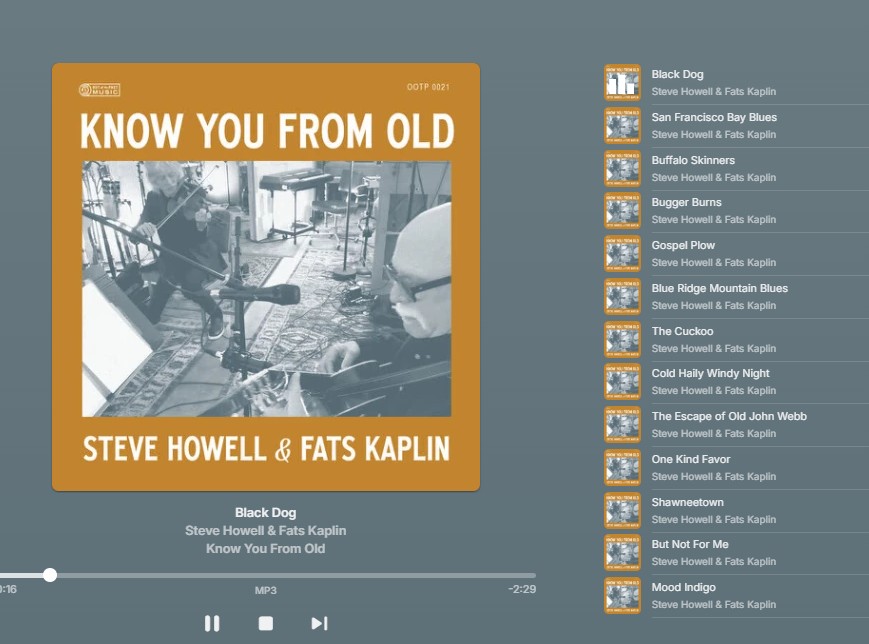The width and height of the screenshot is (869, 644).
Task: Click The Escape of Old John Webb thumbnail
Action: click(x=622, y=425)
